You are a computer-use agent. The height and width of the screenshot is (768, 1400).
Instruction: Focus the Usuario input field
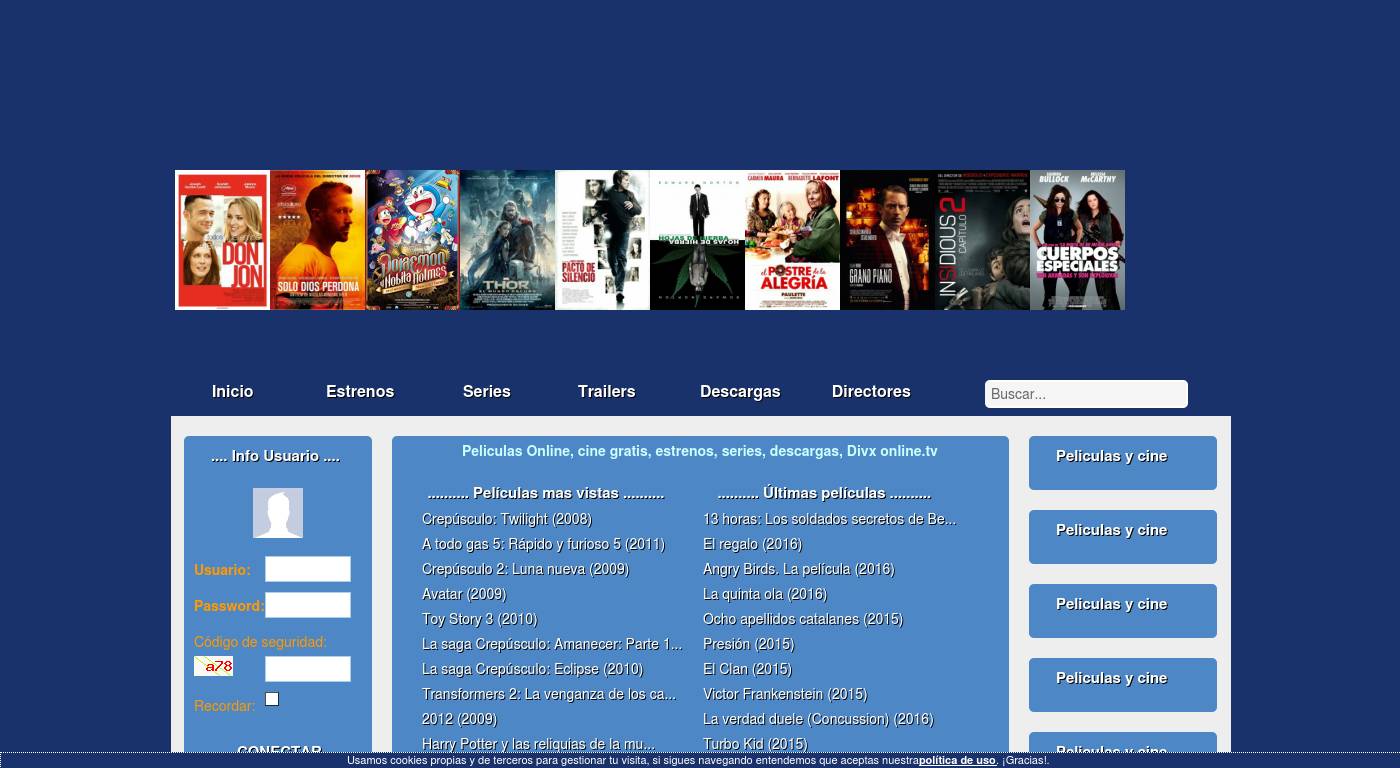(307, 569)
